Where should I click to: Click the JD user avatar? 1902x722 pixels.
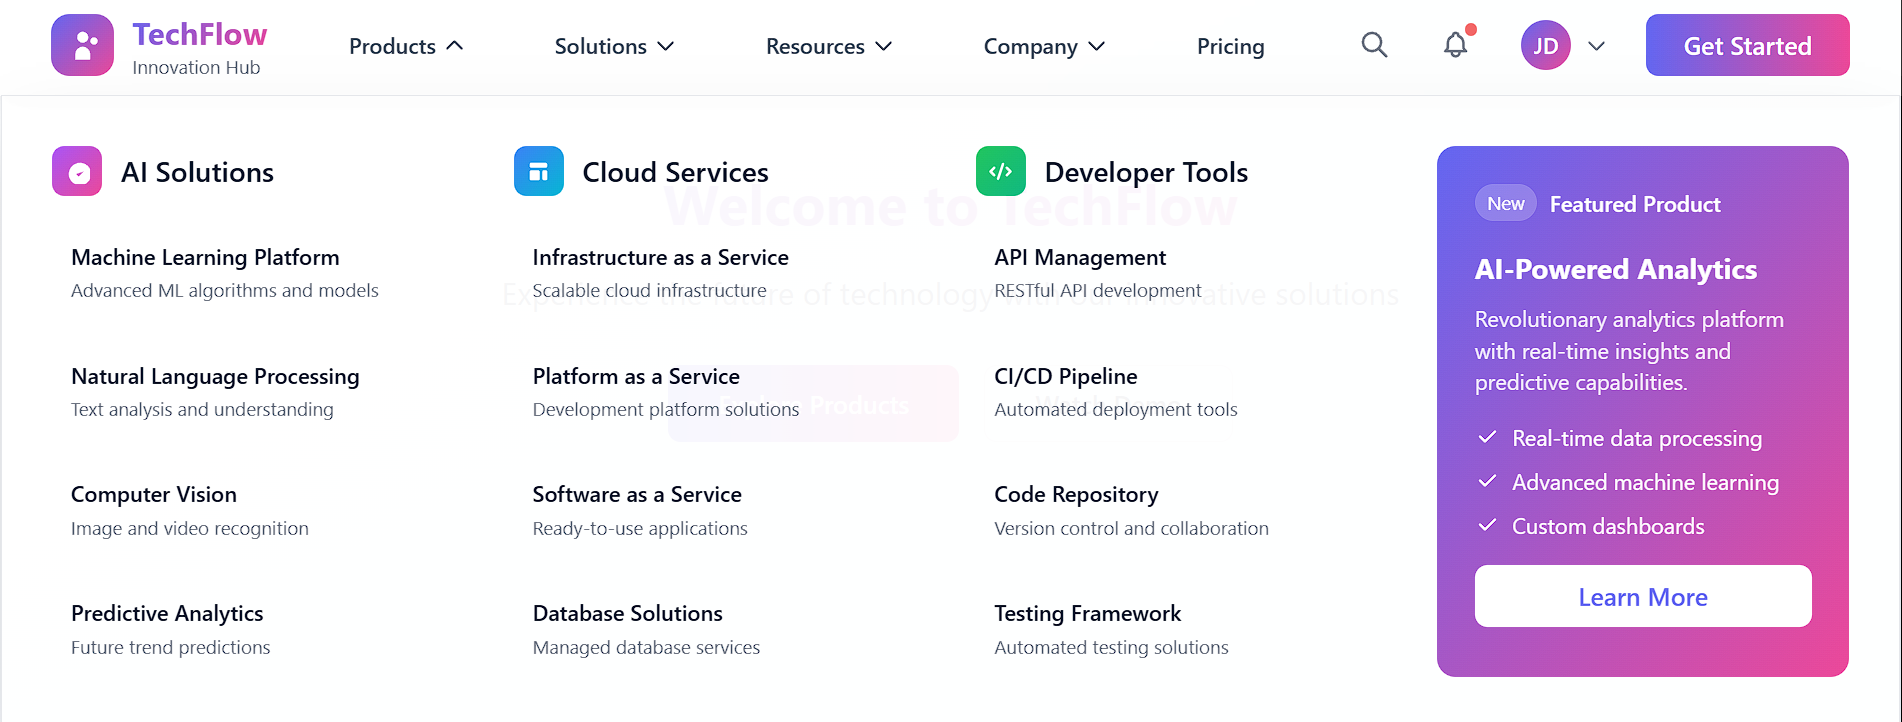point(1545,46)
